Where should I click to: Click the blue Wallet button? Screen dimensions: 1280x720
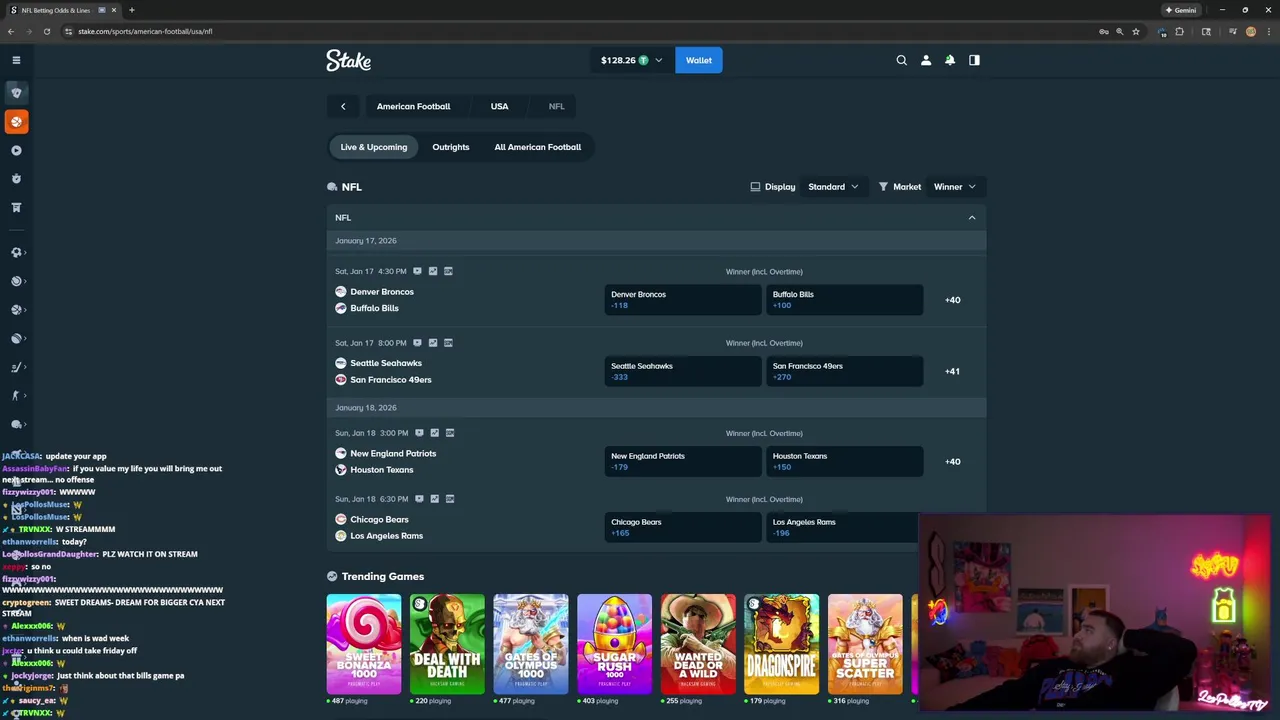point(698,60)
